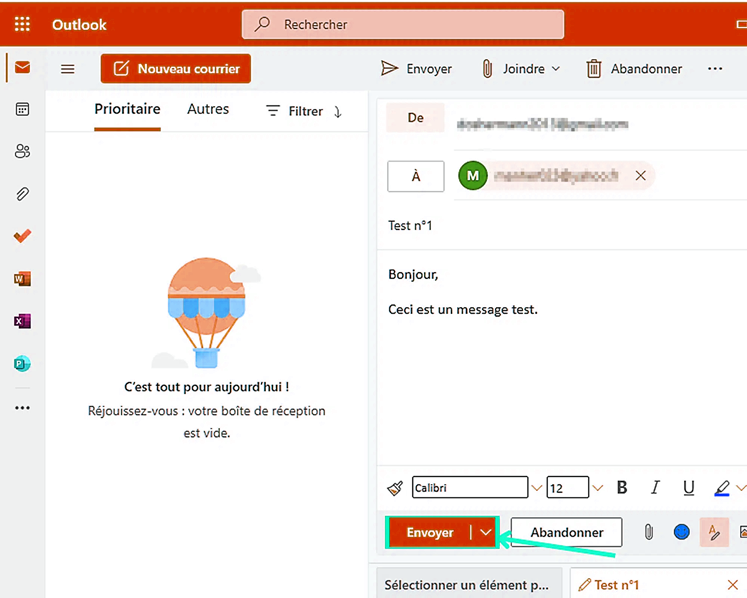The image size is (747, 598).
Task: Open send options chevron beside Envoyer
Action: [485, 532]
